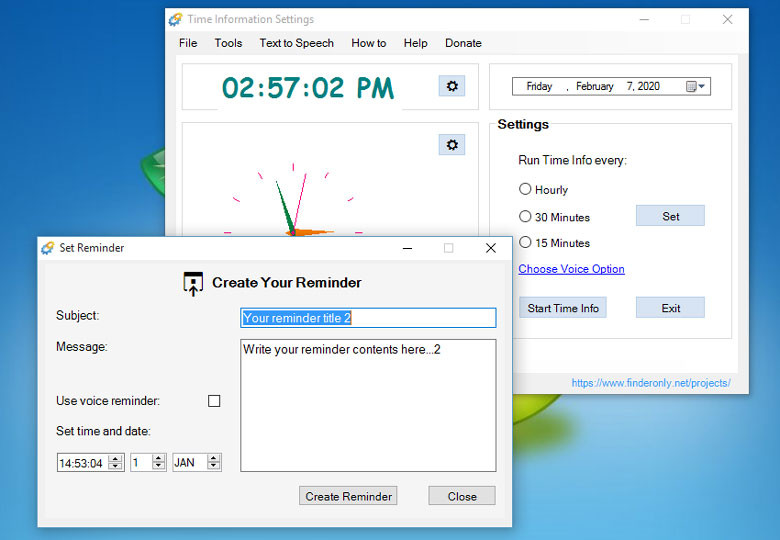Click Set Reminder window title icon
Viewport: 780px width, 540px height.
(48, 248)
